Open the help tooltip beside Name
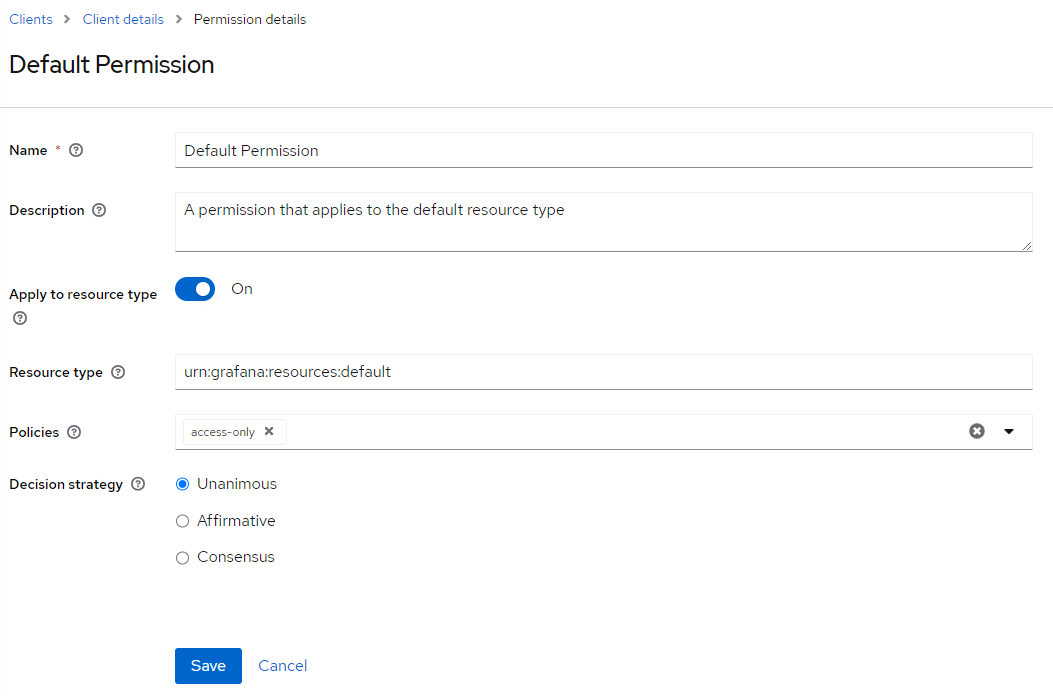The width and height of the screenshot is (1053, 696). click(x=76, y=150)
